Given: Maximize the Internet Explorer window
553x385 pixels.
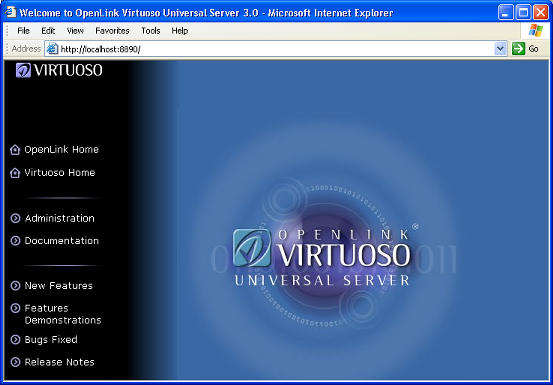Looking at the screenshot, I should tap(523, 13).
